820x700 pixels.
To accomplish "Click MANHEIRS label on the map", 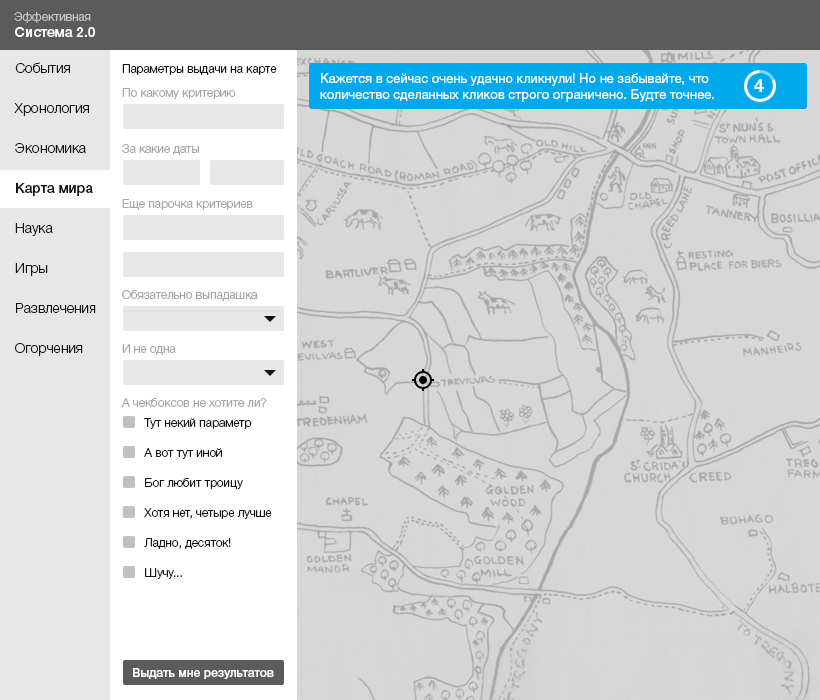I will 772,349.
